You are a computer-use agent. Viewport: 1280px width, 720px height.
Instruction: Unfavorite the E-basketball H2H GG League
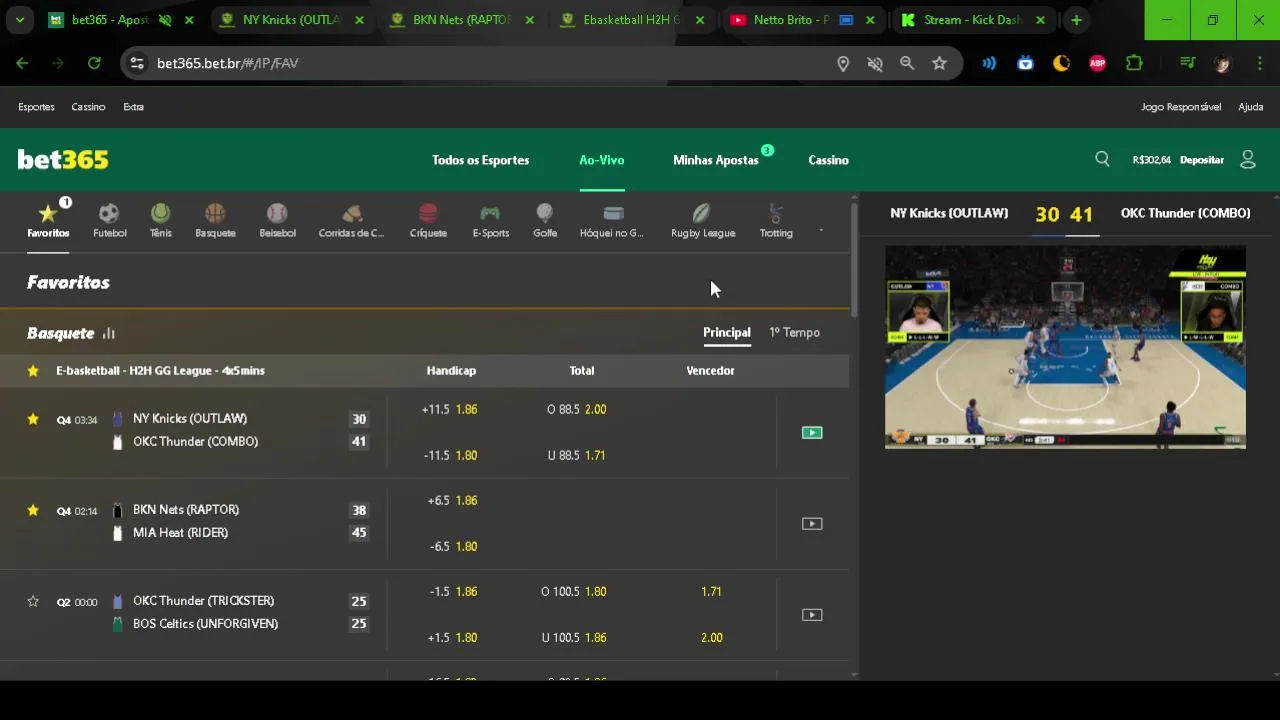33,371
